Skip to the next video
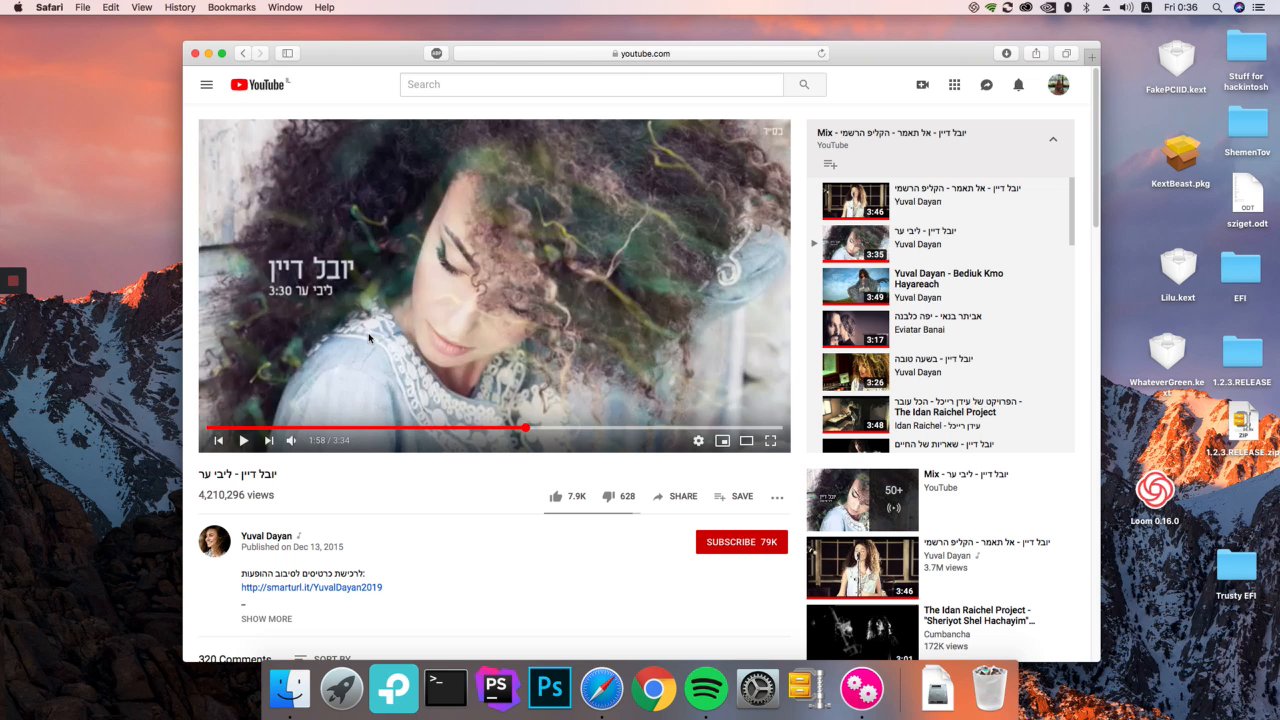1280x720 pixels. coord(268,440)
